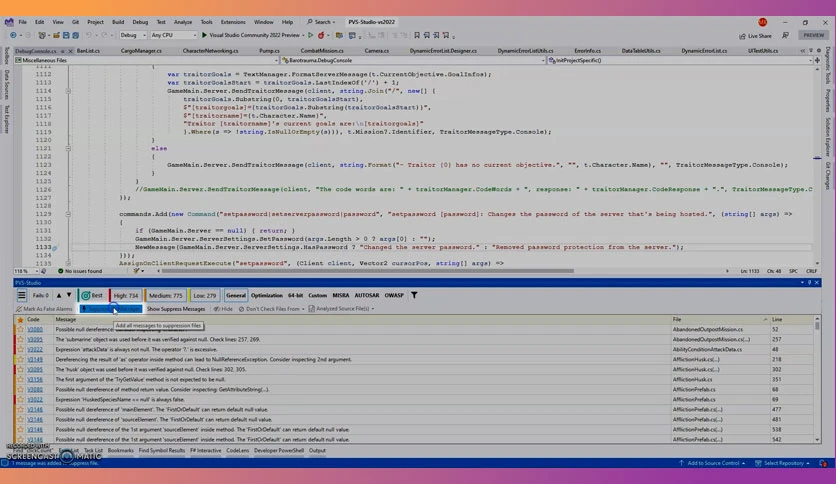This screenshot has width=836, height=484.
Task: Open Don't Check Files From dropdown
Action: pyautogui.click(x=272, y=309)
